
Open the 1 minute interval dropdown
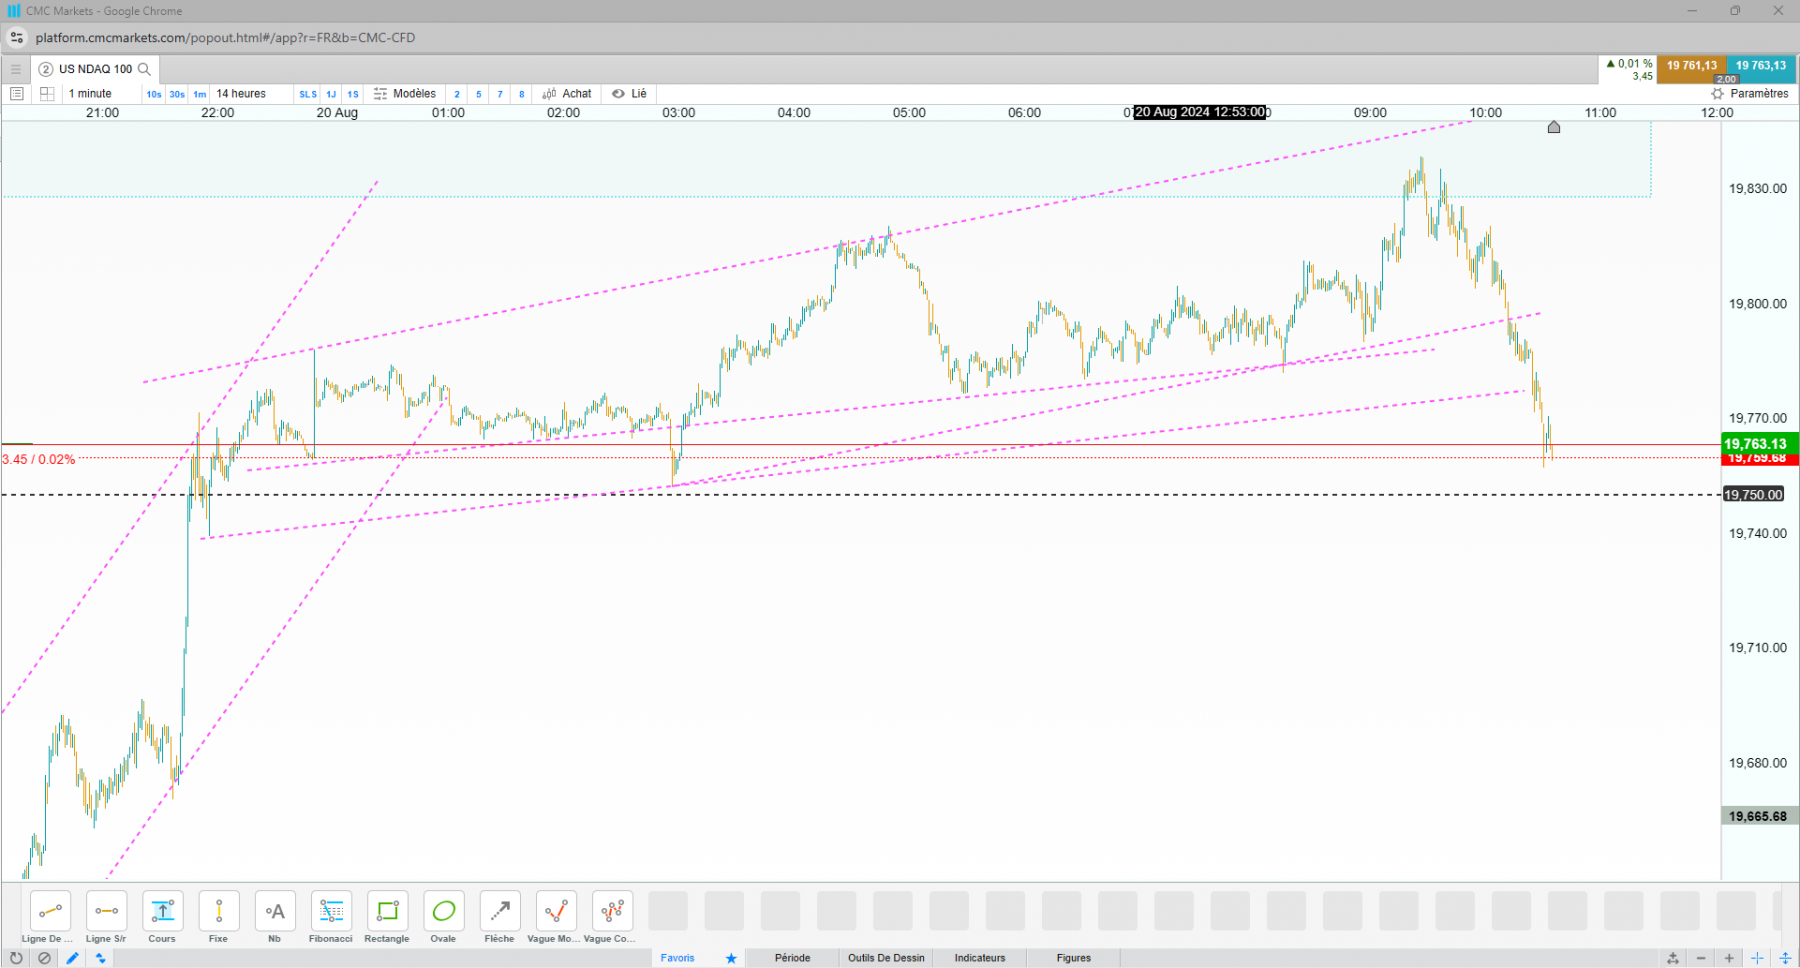(90, 94)
